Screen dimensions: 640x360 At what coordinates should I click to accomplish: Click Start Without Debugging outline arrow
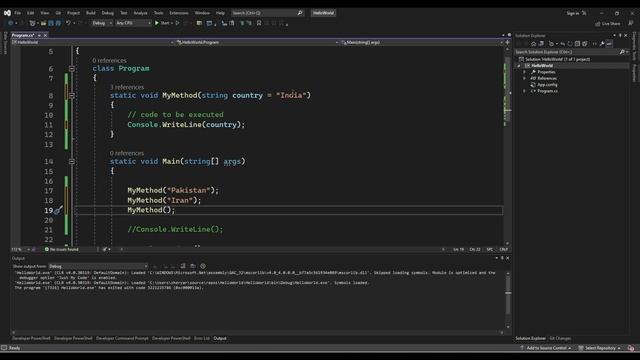tap(177, 23)
